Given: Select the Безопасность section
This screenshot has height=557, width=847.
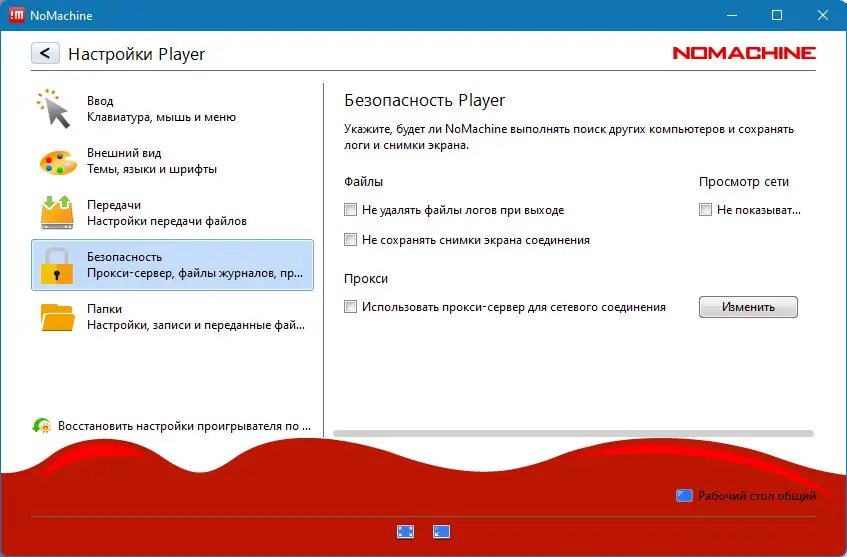Looking at the screenshot, I should tap(172, 265).
